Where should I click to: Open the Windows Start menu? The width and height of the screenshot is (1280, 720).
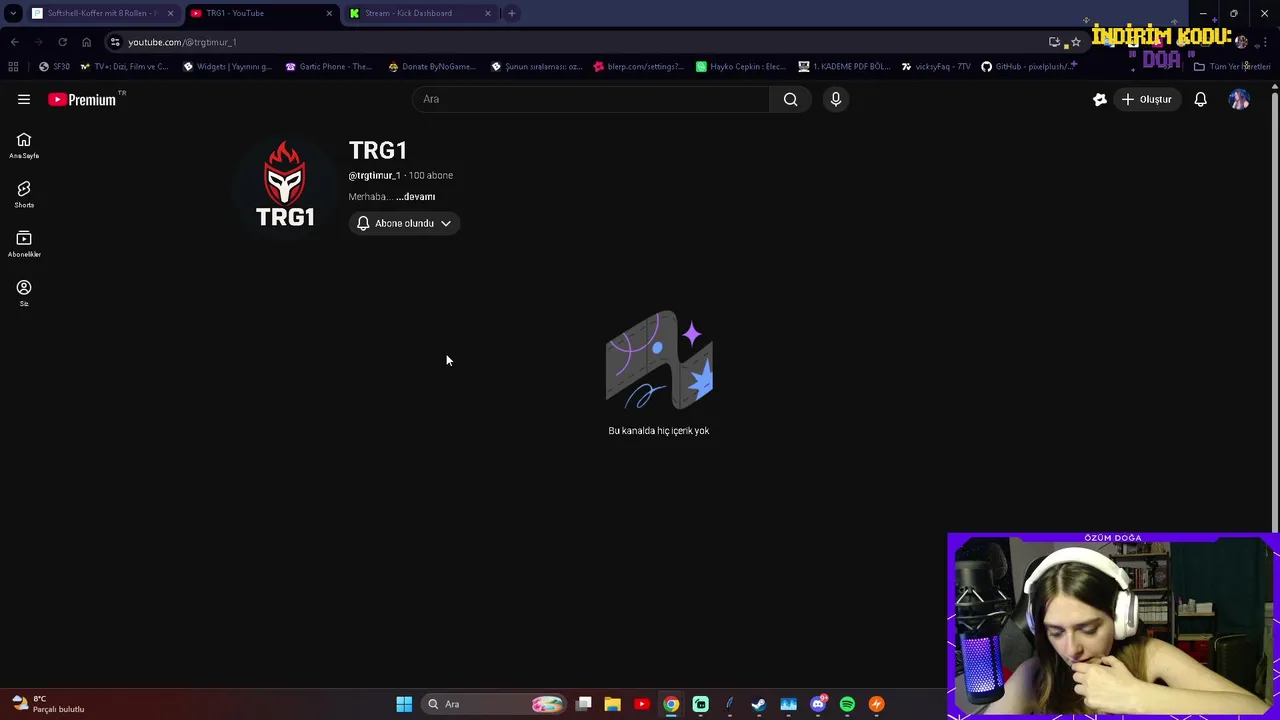(404, 704)
